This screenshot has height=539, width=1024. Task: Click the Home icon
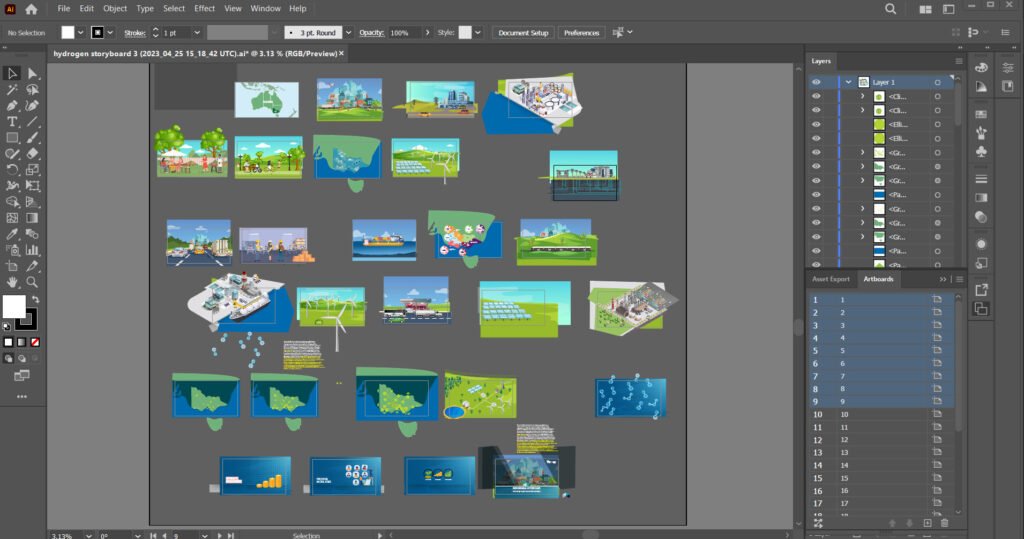pyautogui.click(x=31, y=9)
